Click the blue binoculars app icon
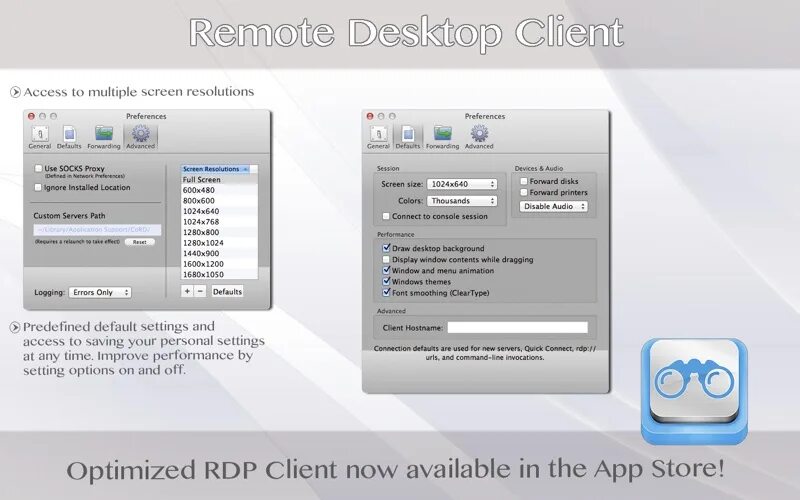 [694, 391]
